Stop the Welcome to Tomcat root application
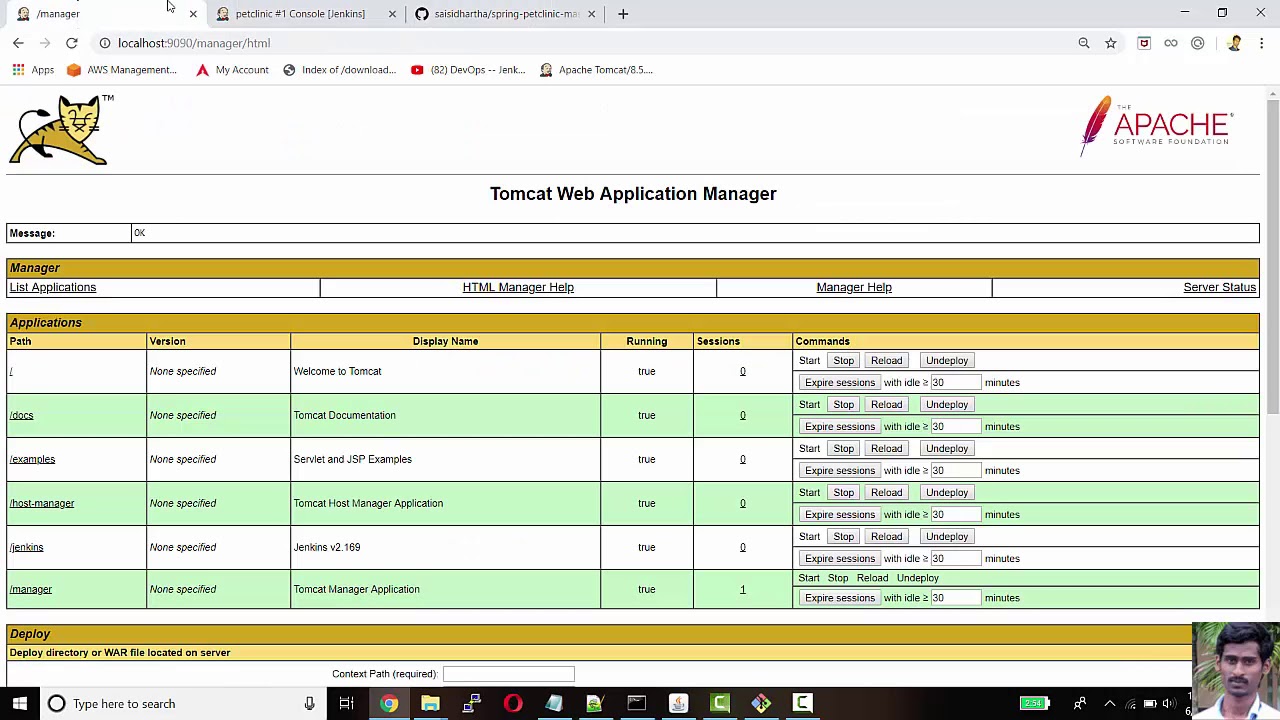The width and height of the screenshot is (1280, 720). point(843,361)
